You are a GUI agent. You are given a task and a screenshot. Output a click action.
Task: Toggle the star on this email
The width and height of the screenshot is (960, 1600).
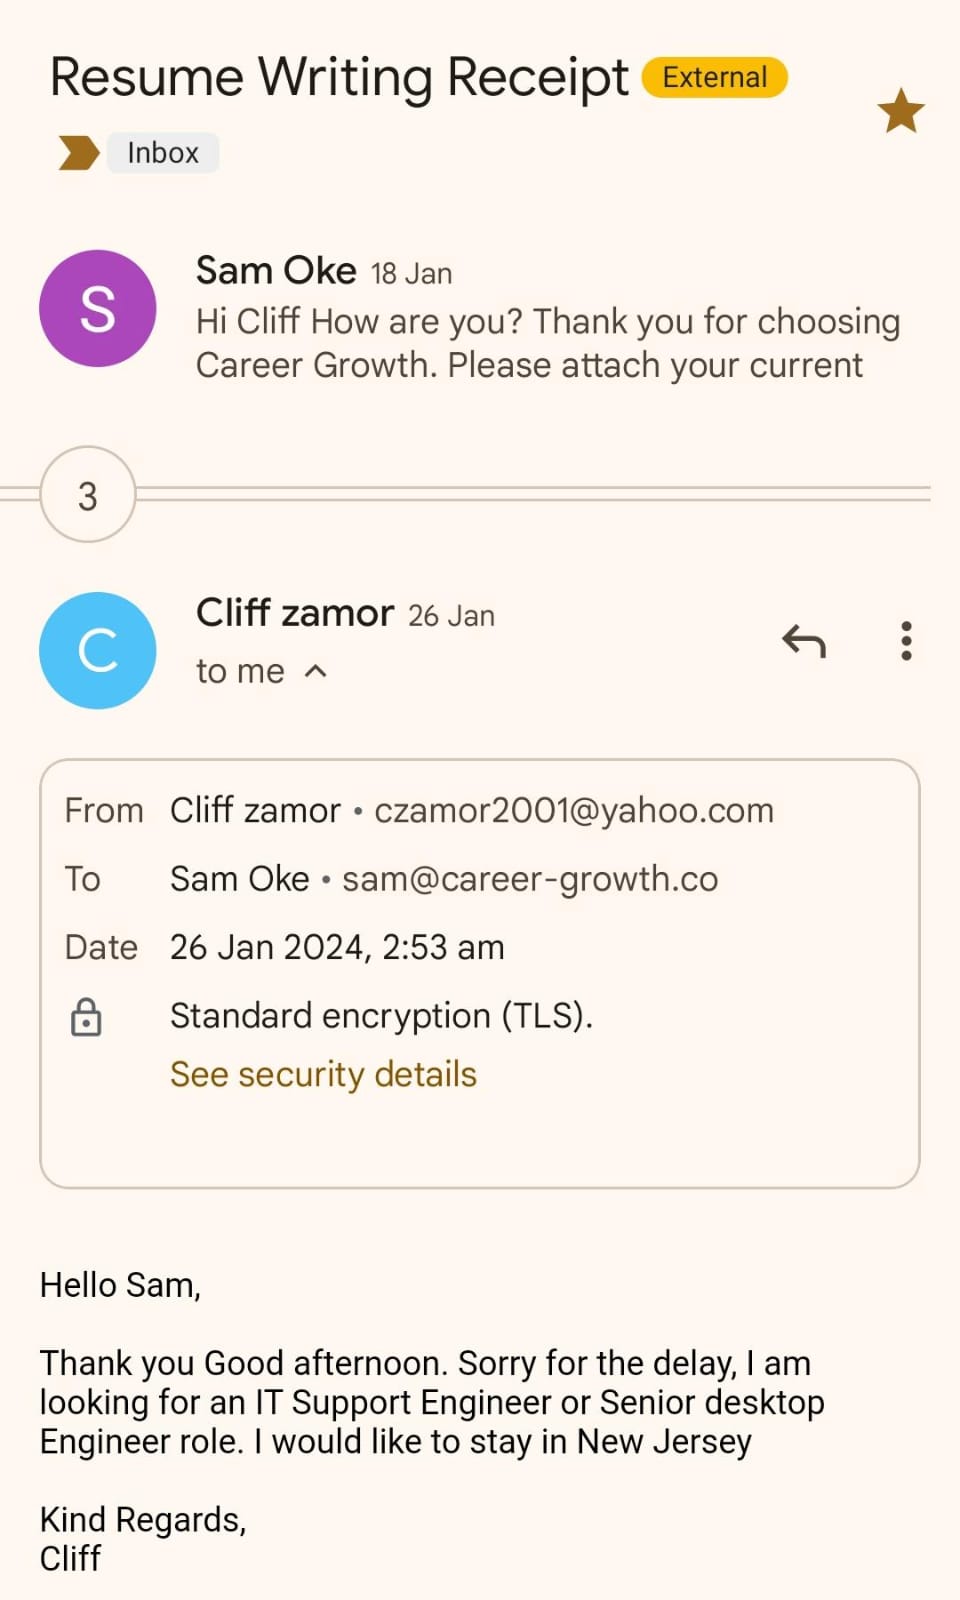(900, 110)
